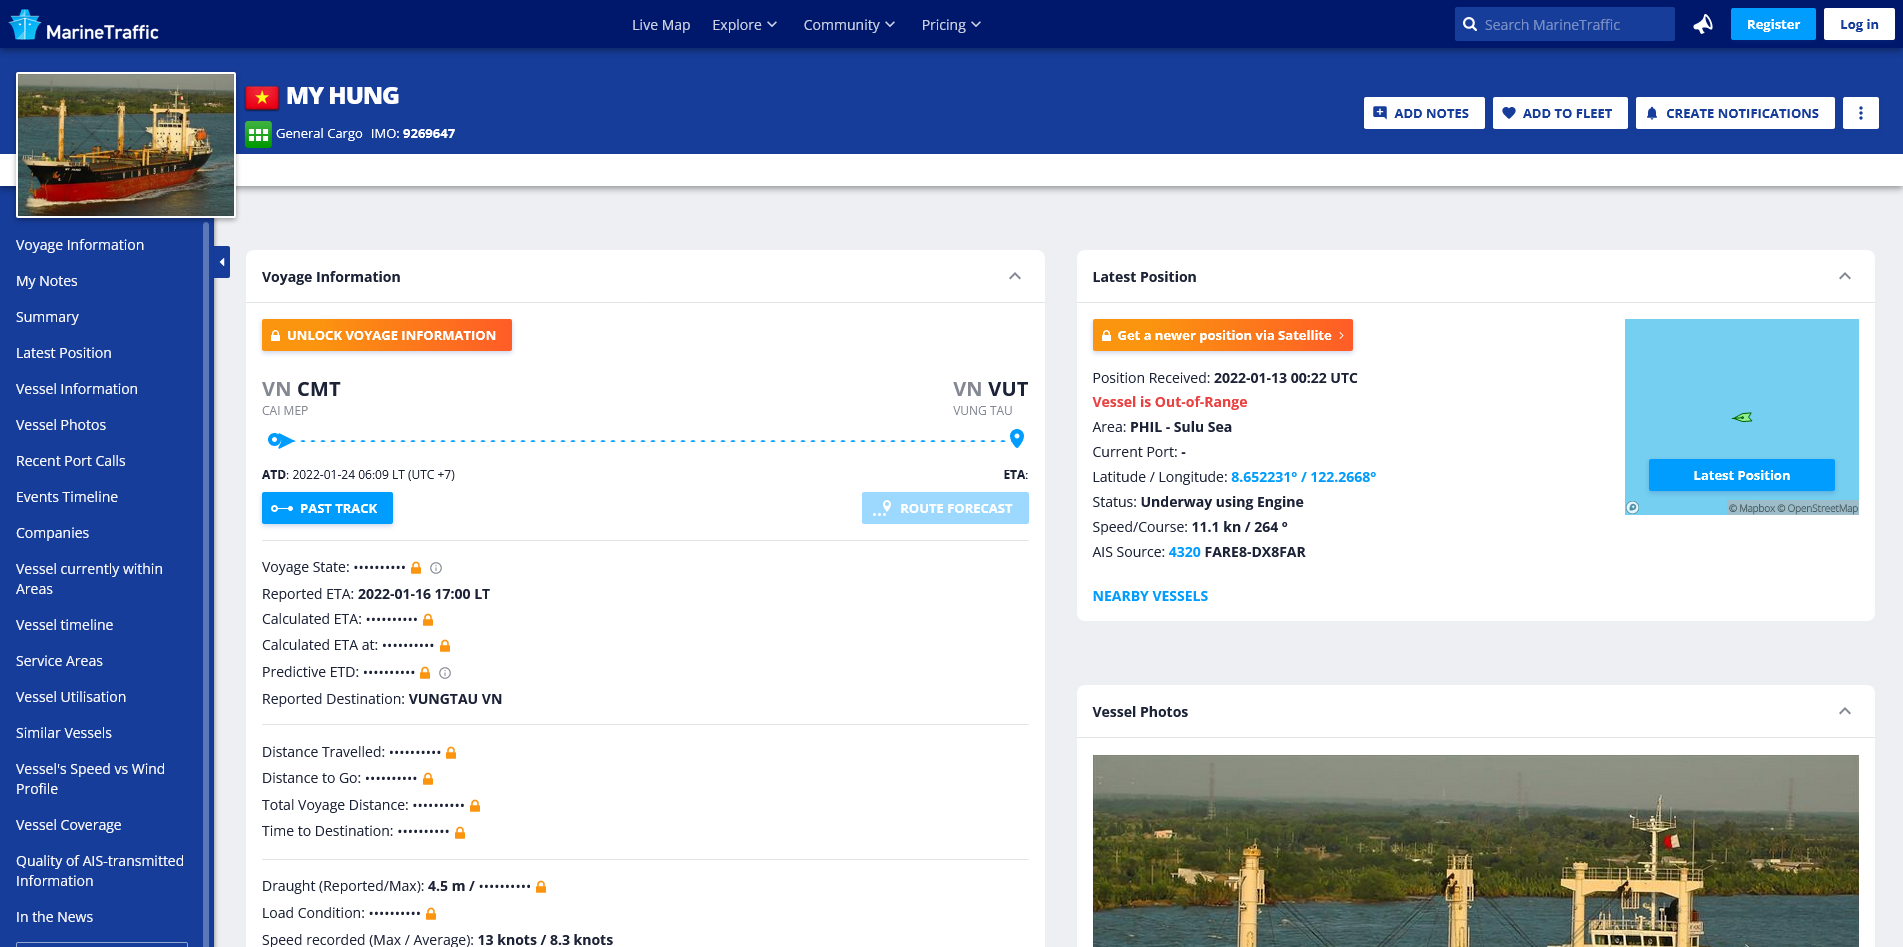Open the Pricing dropdown menu
The height and width of the screenshot is (947, 1903).
pyautogui.click(x=951, y=25)
